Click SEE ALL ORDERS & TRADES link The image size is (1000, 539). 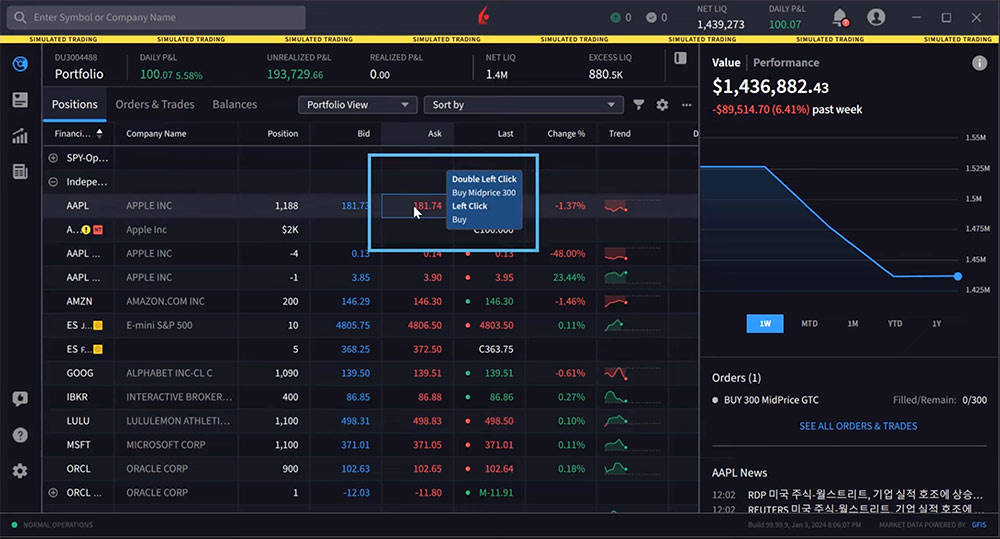click(858, 426)
